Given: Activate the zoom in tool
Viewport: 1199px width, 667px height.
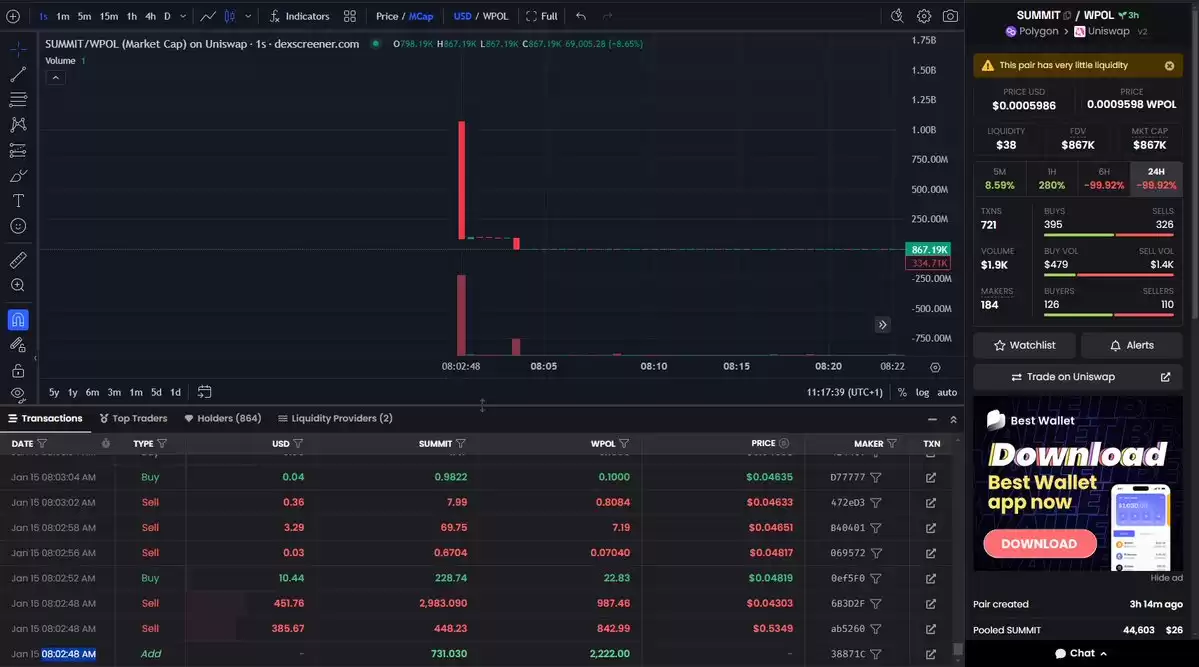Looking at the screenshot, I should click(18, 285).
